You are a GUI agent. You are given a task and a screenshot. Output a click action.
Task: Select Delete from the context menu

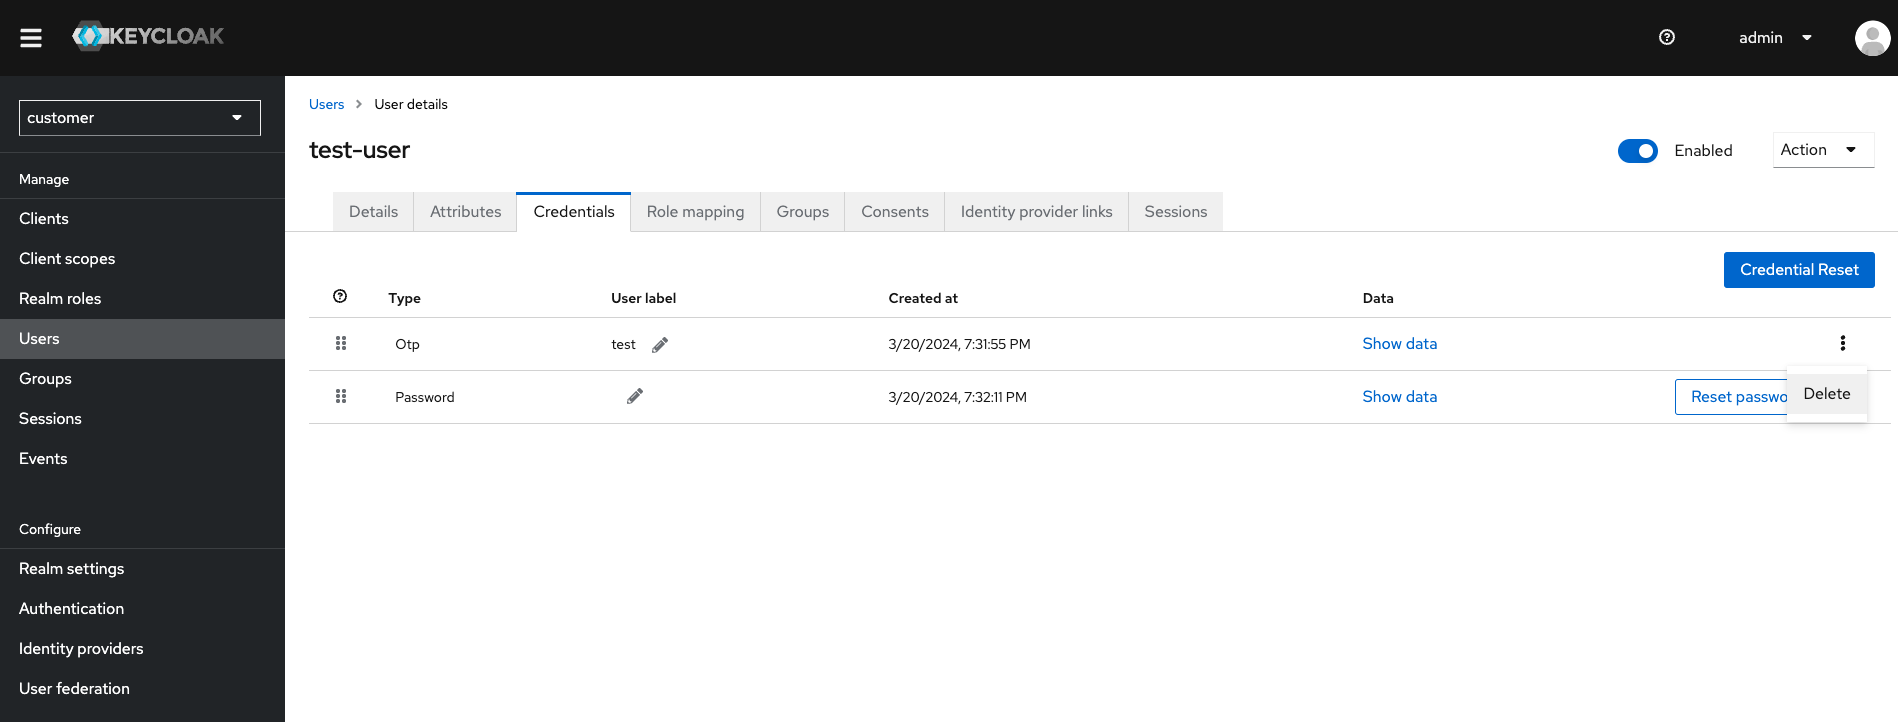click(x=1826, y=394)
